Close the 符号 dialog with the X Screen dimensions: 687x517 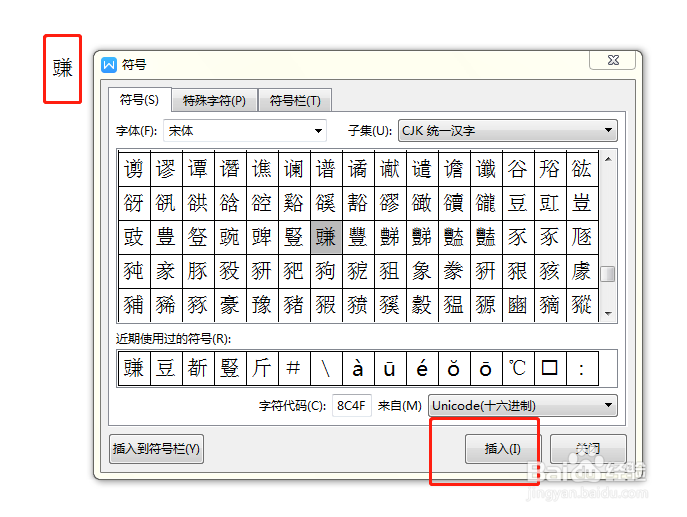click(613, 60)
